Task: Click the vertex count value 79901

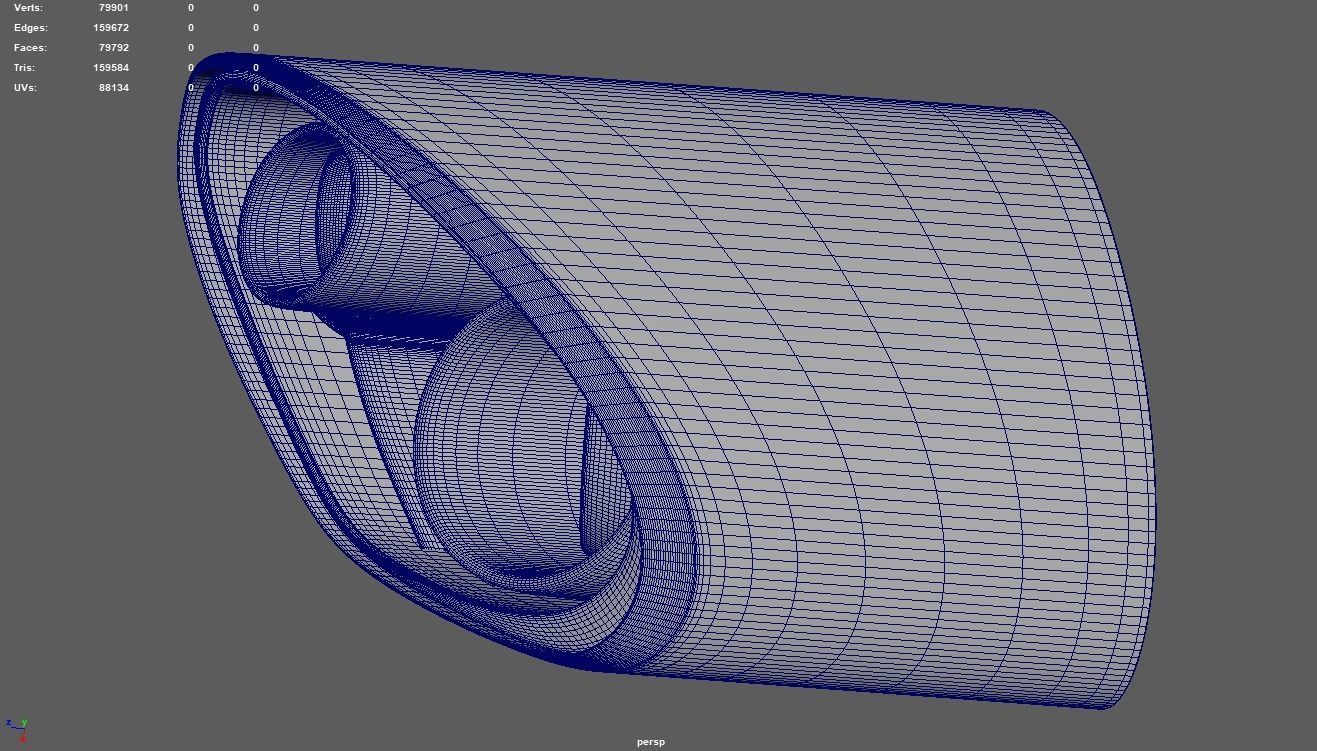Action: [114, 8]
